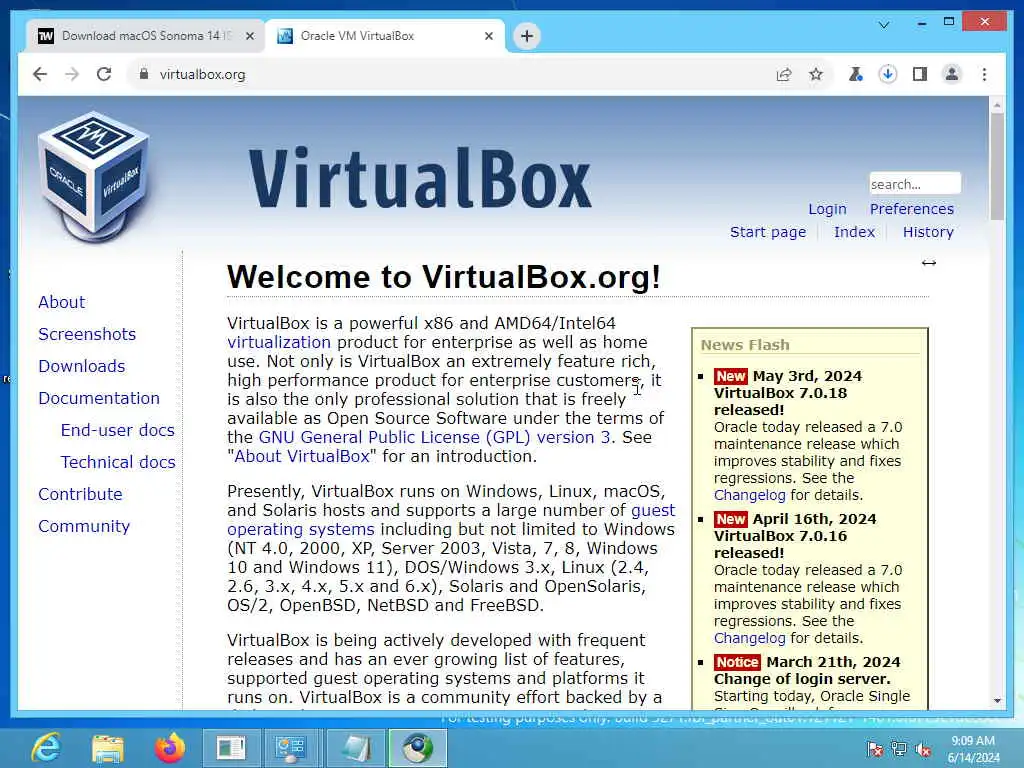The image size is (1024, 768).
Task: Click the network tray icon
Action: pyautogui.click(x=899, y=749)
